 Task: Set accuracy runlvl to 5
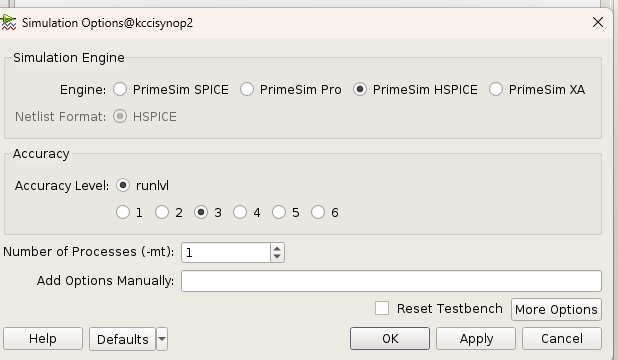[x=279, y=213]
